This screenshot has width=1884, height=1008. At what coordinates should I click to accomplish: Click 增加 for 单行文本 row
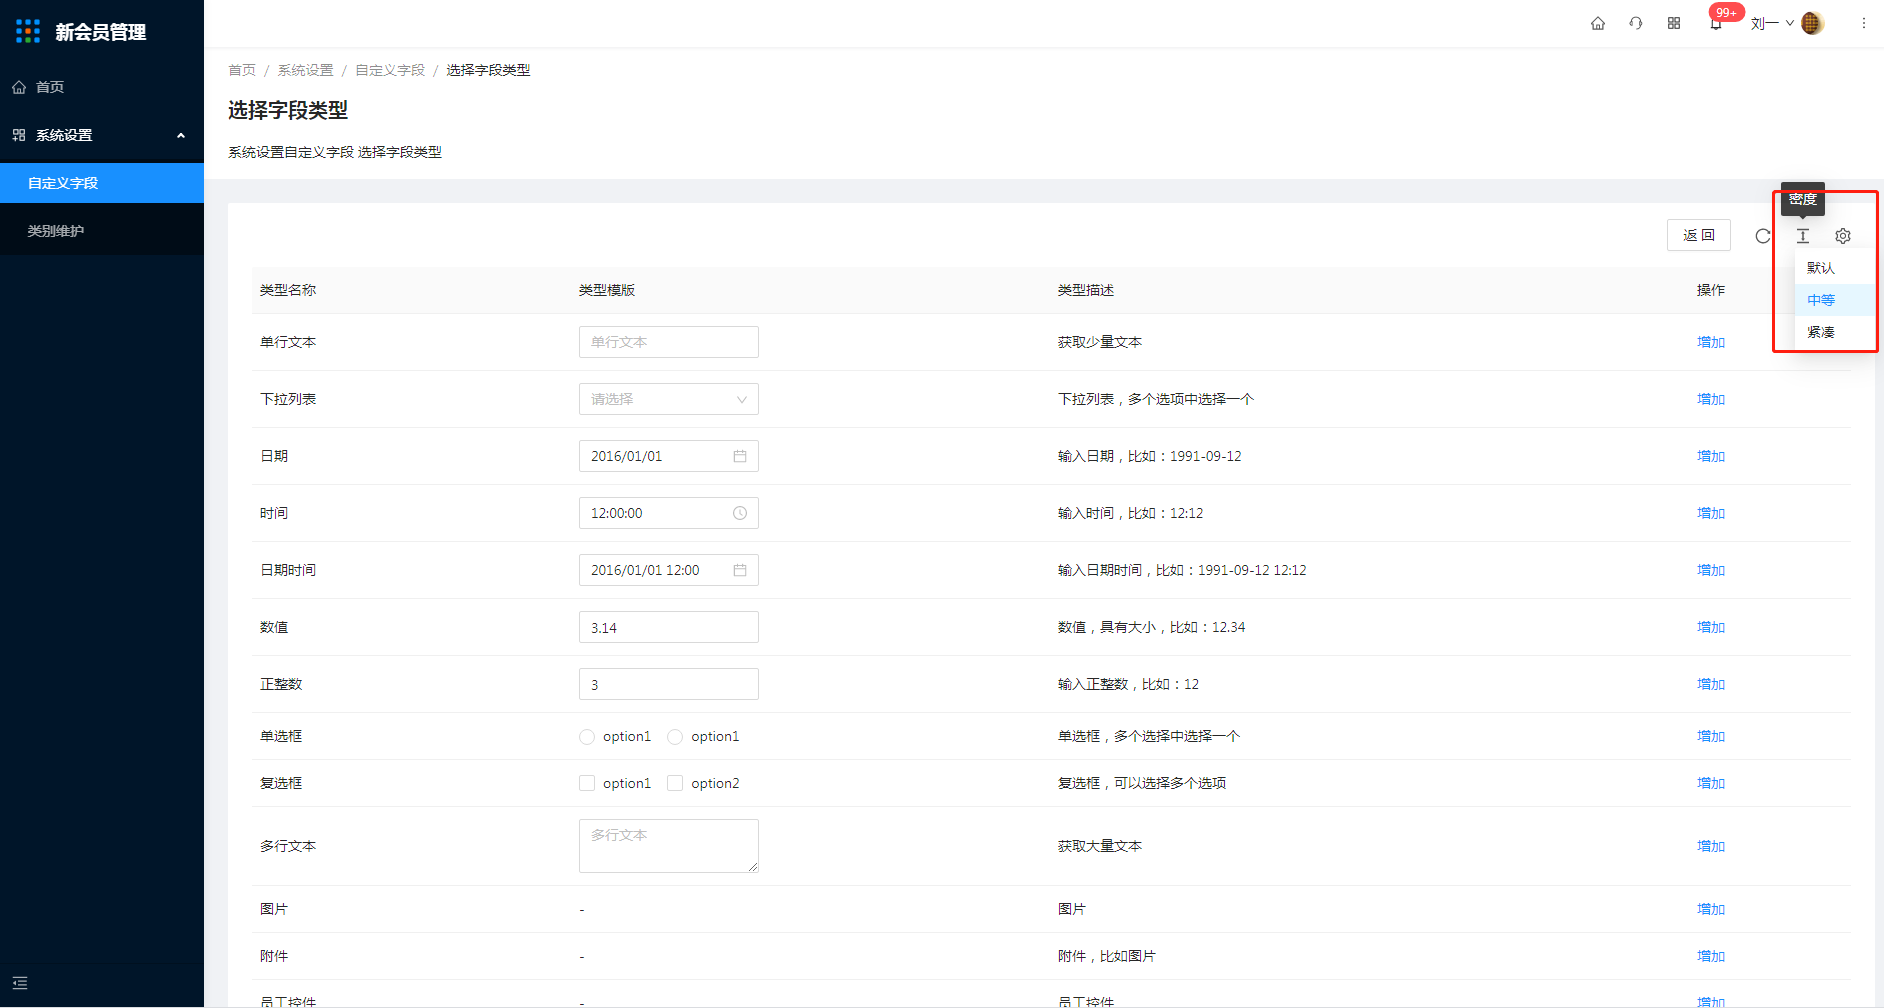tap(1711, 342)
